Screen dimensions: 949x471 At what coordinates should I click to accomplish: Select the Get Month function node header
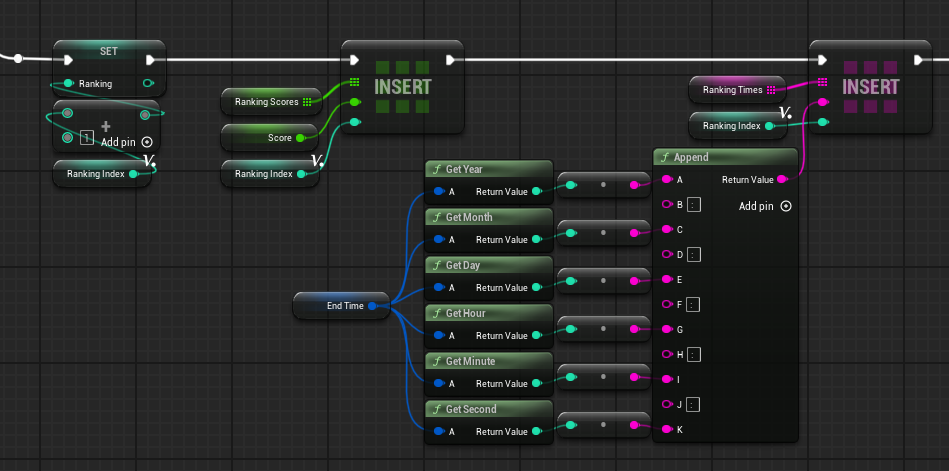[x=488, y=217]
